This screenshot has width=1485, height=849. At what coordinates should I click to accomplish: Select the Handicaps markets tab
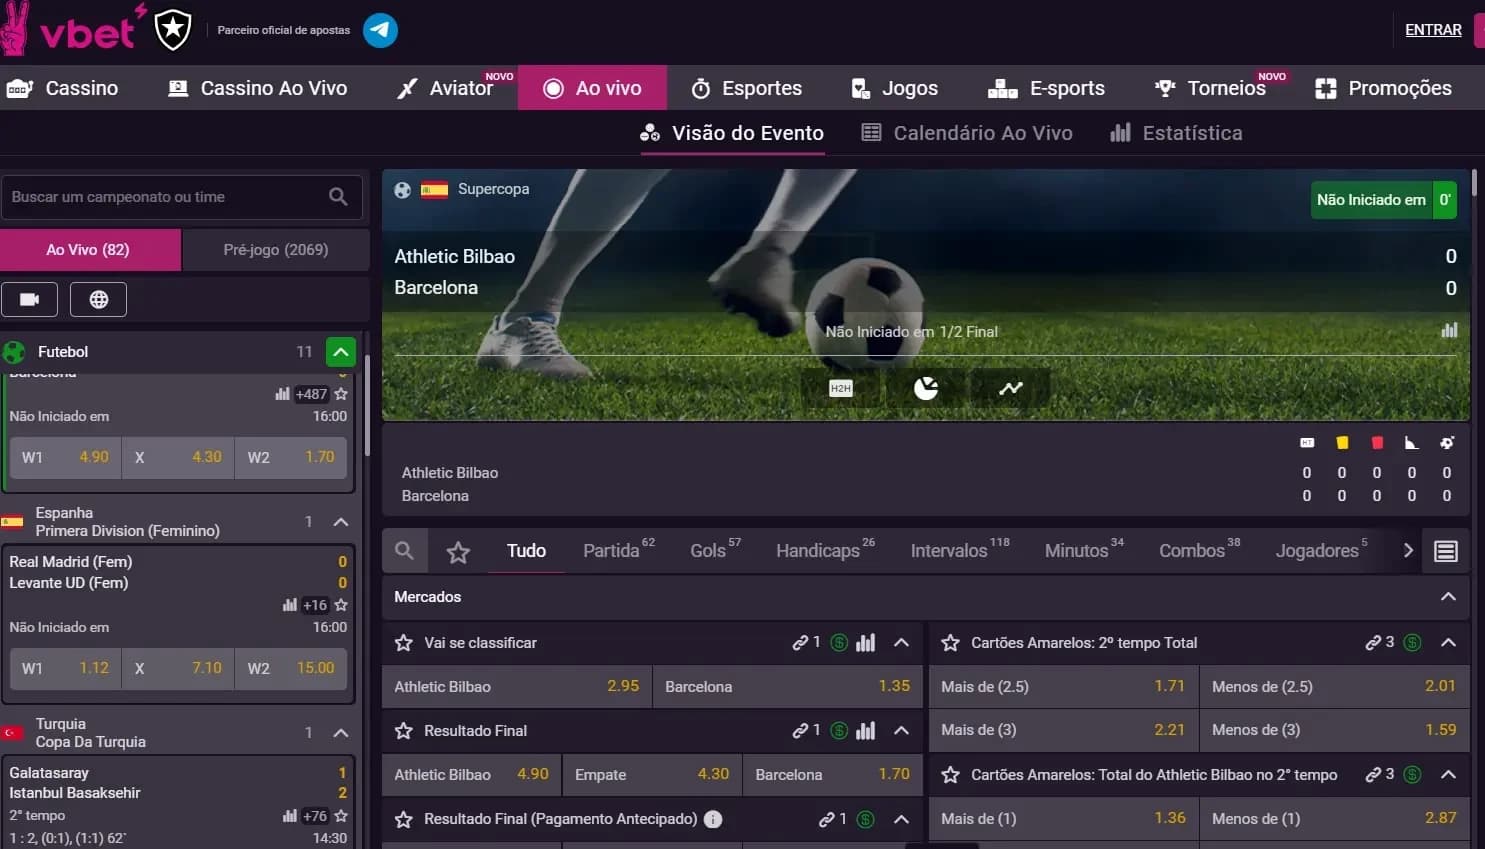[x=825, y=550]
